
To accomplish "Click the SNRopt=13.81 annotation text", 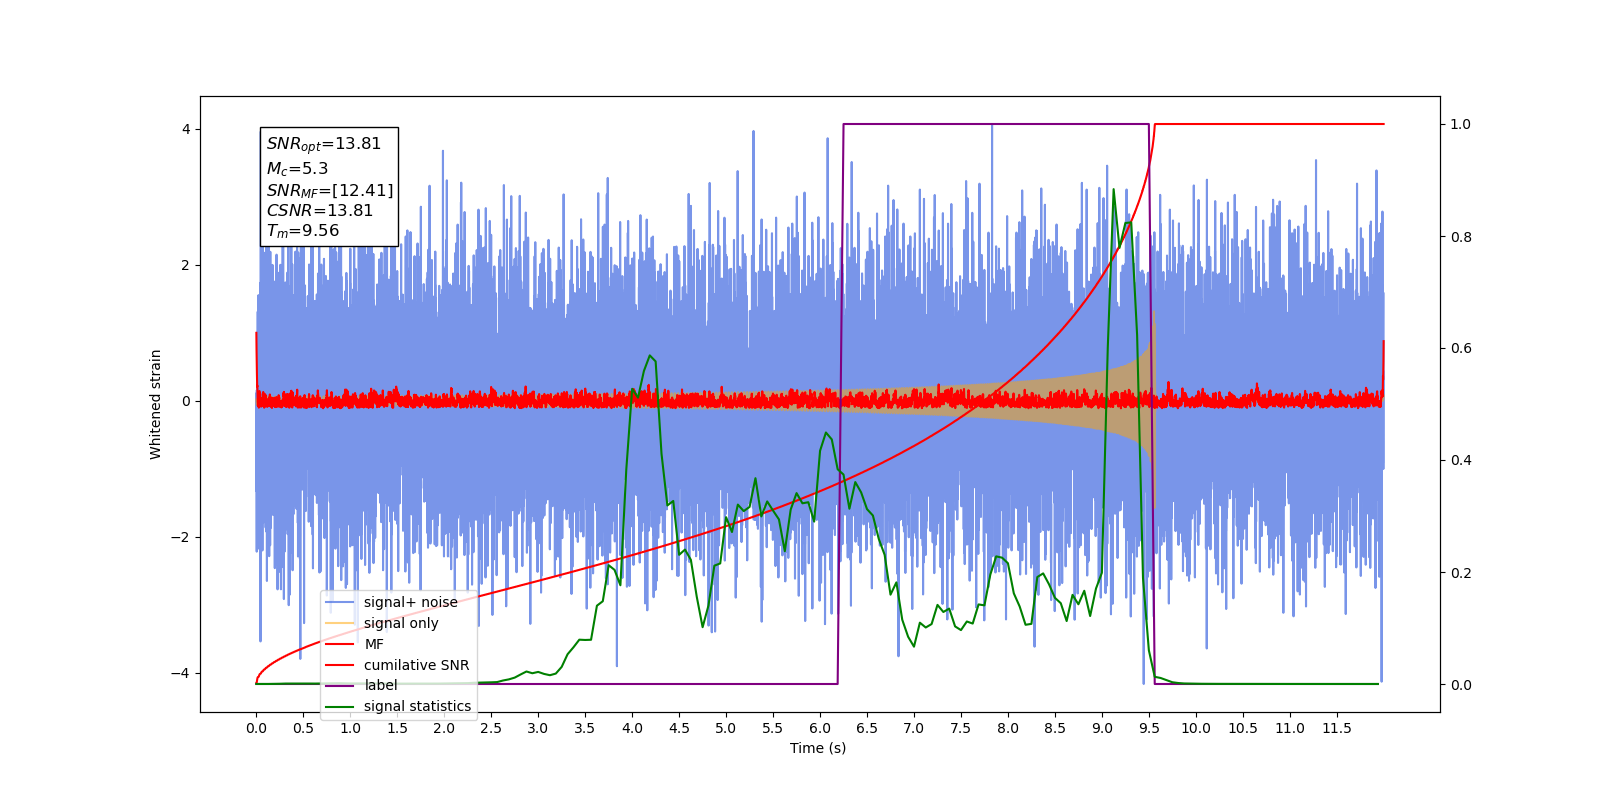I will (324, 144).
